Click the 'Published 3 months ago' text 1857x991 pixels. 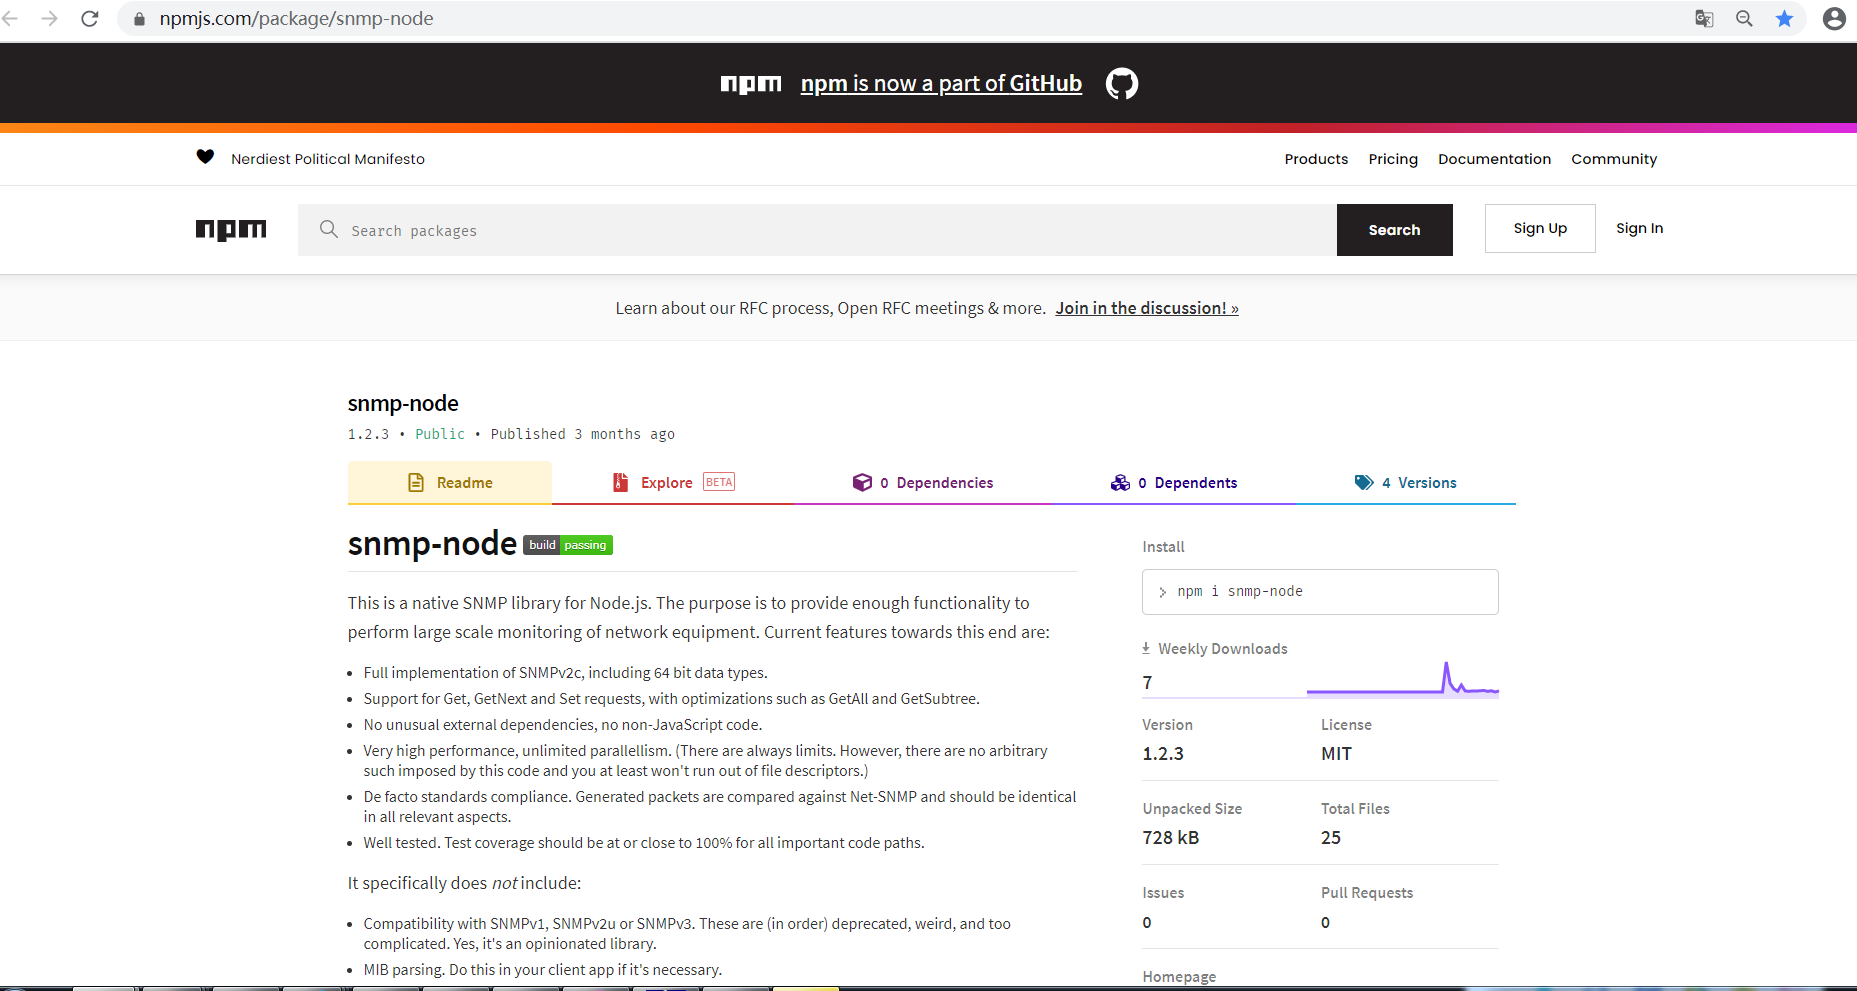(x=582, y=434)
